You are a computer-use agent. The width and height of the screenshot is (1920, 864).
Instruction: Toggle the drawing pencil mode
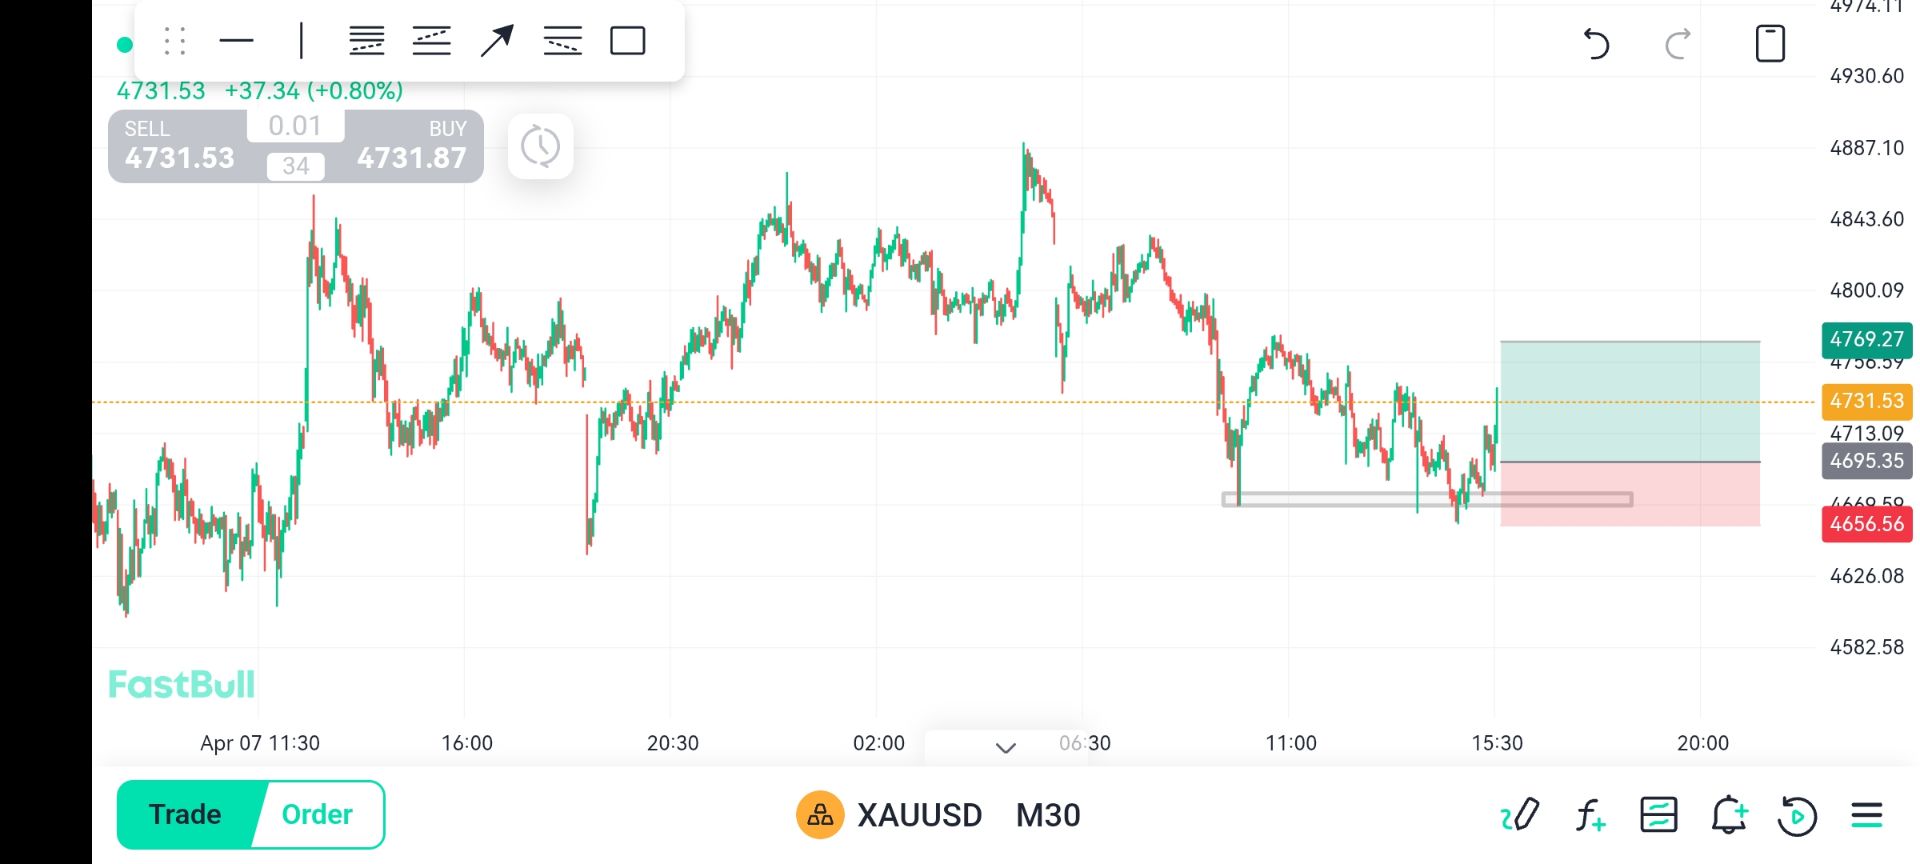[x=1520, y=816]
